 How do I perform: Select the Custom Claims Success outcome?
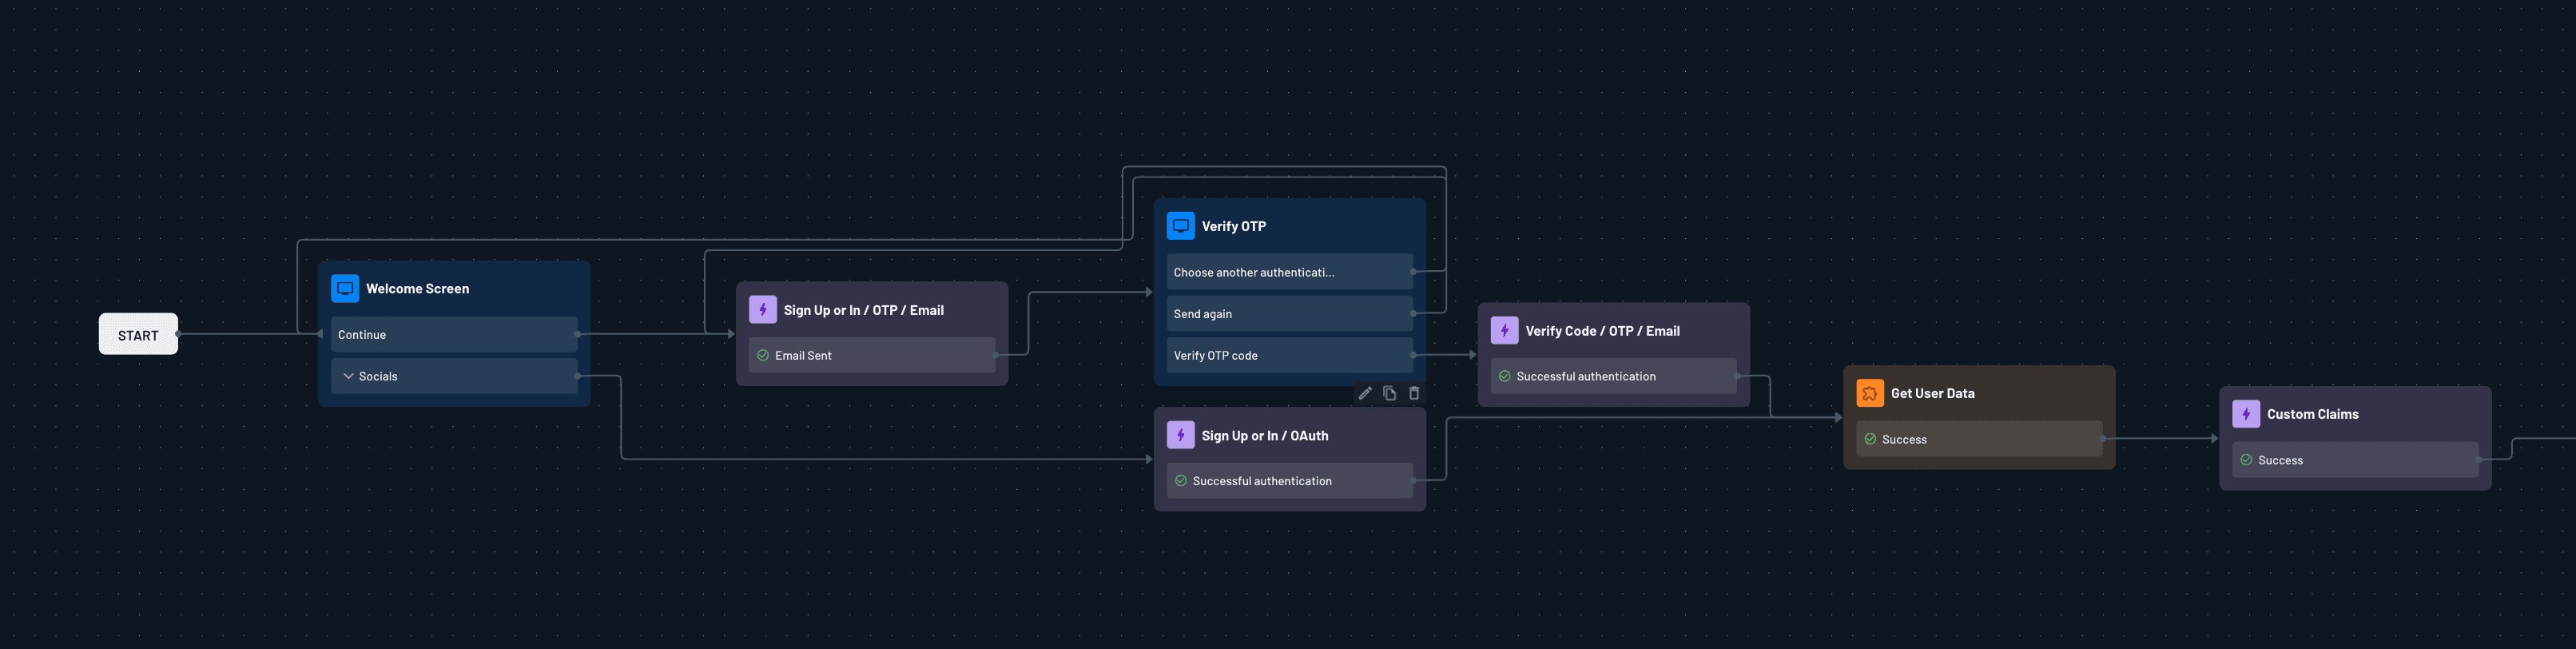click(2354, 460)
